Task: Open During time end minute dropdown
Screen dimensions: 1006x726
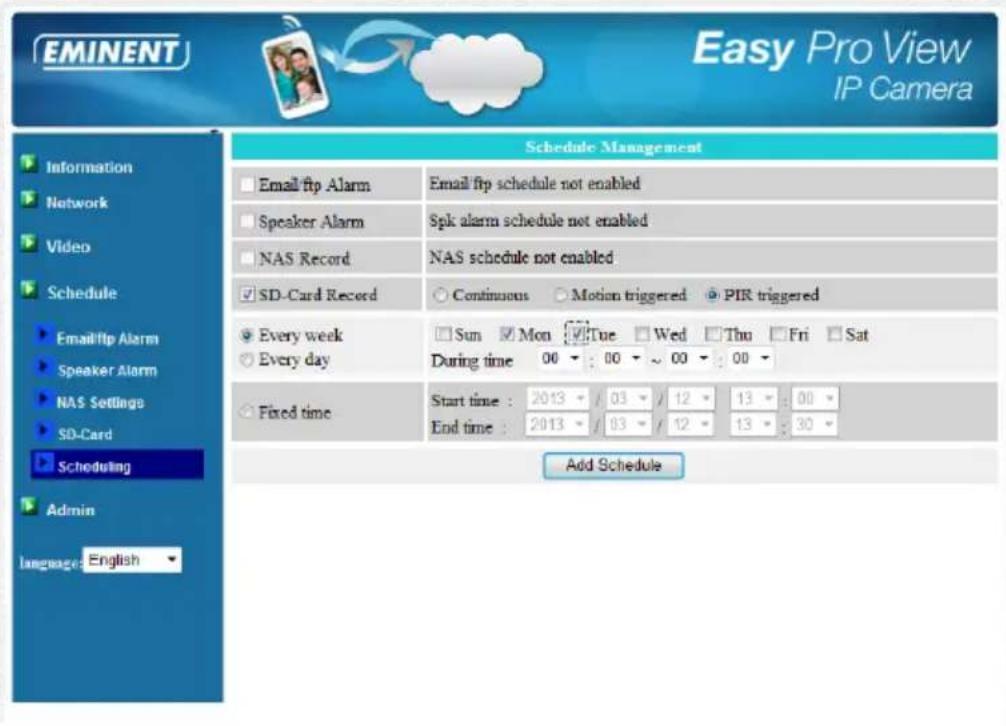Action: pyautogui.click(x=751, y=359)
